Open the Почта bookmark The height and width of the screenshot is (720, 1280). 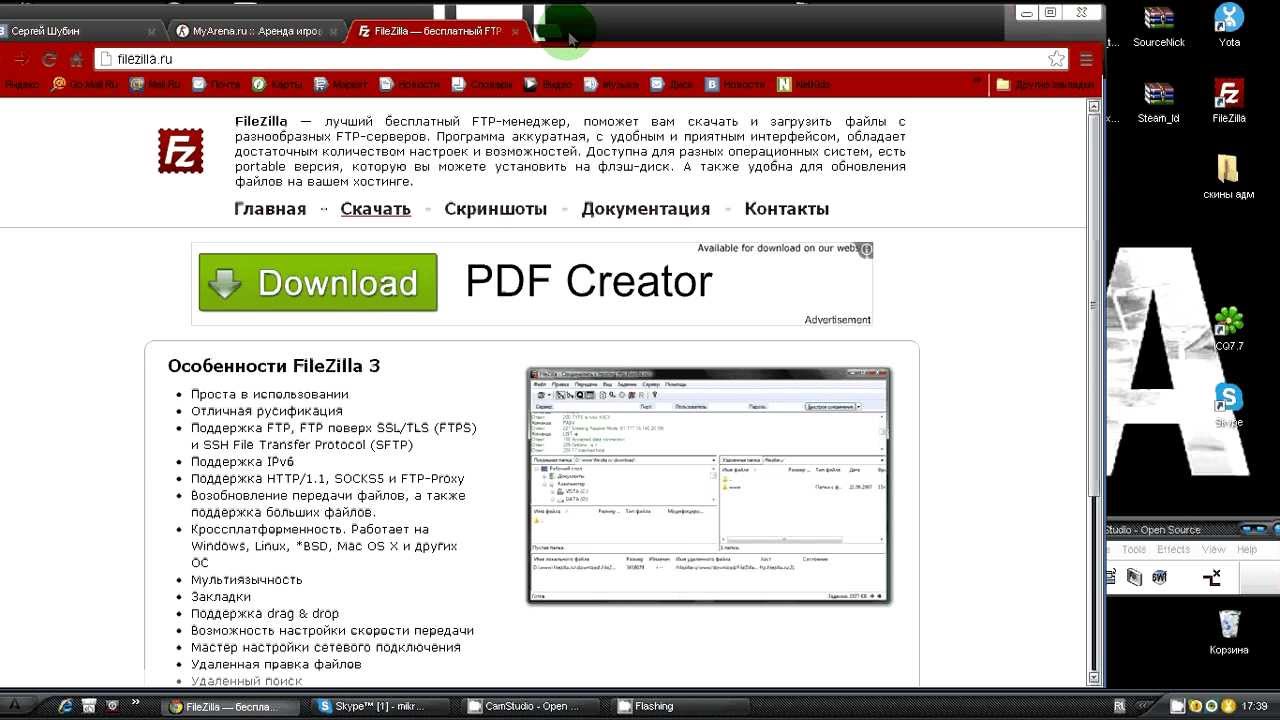(x=216, y=85)
